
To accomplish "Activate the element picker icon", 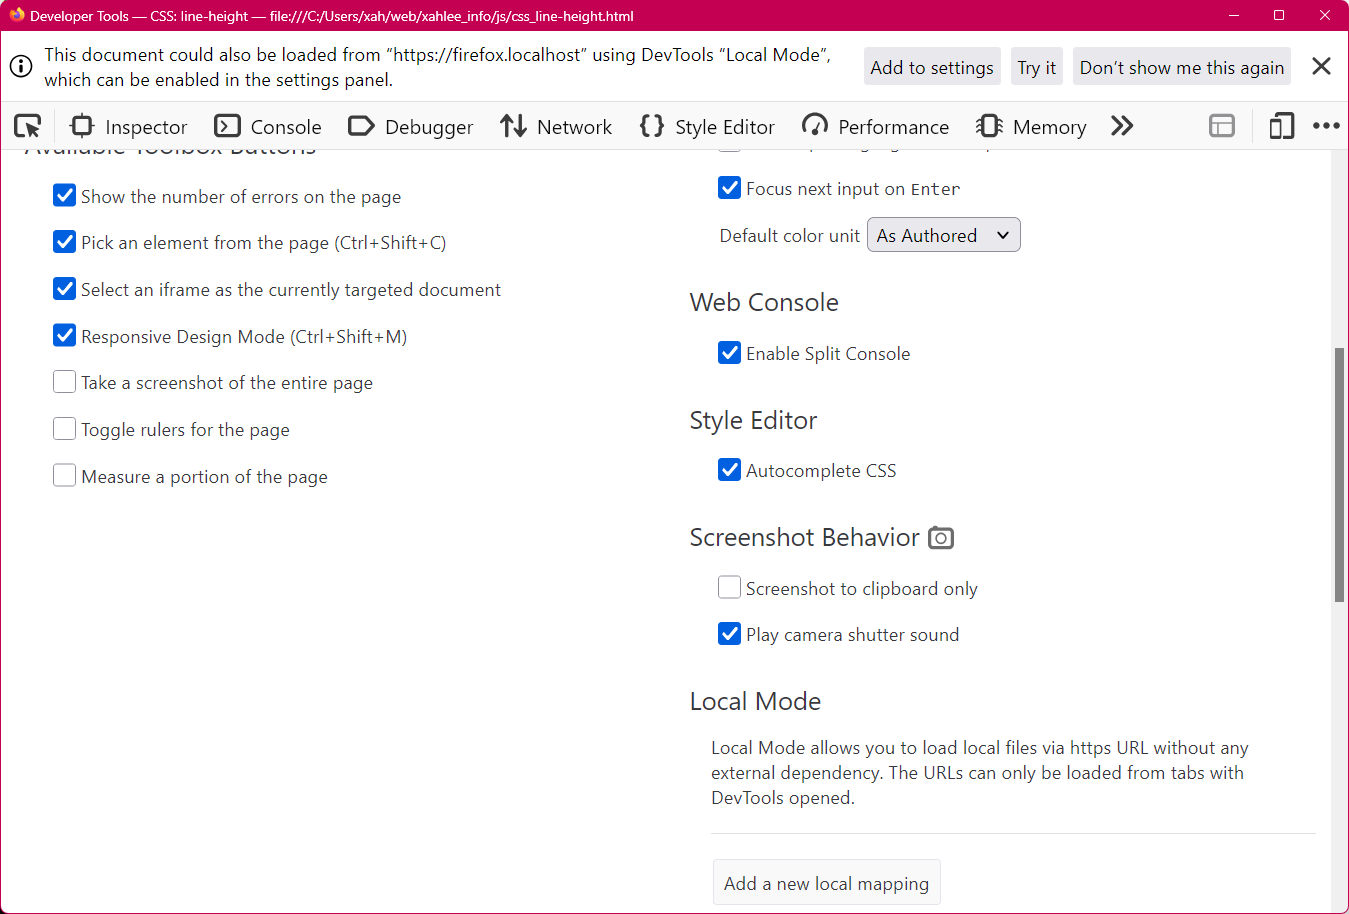I will pyautogui.click(x=28, y=126).
